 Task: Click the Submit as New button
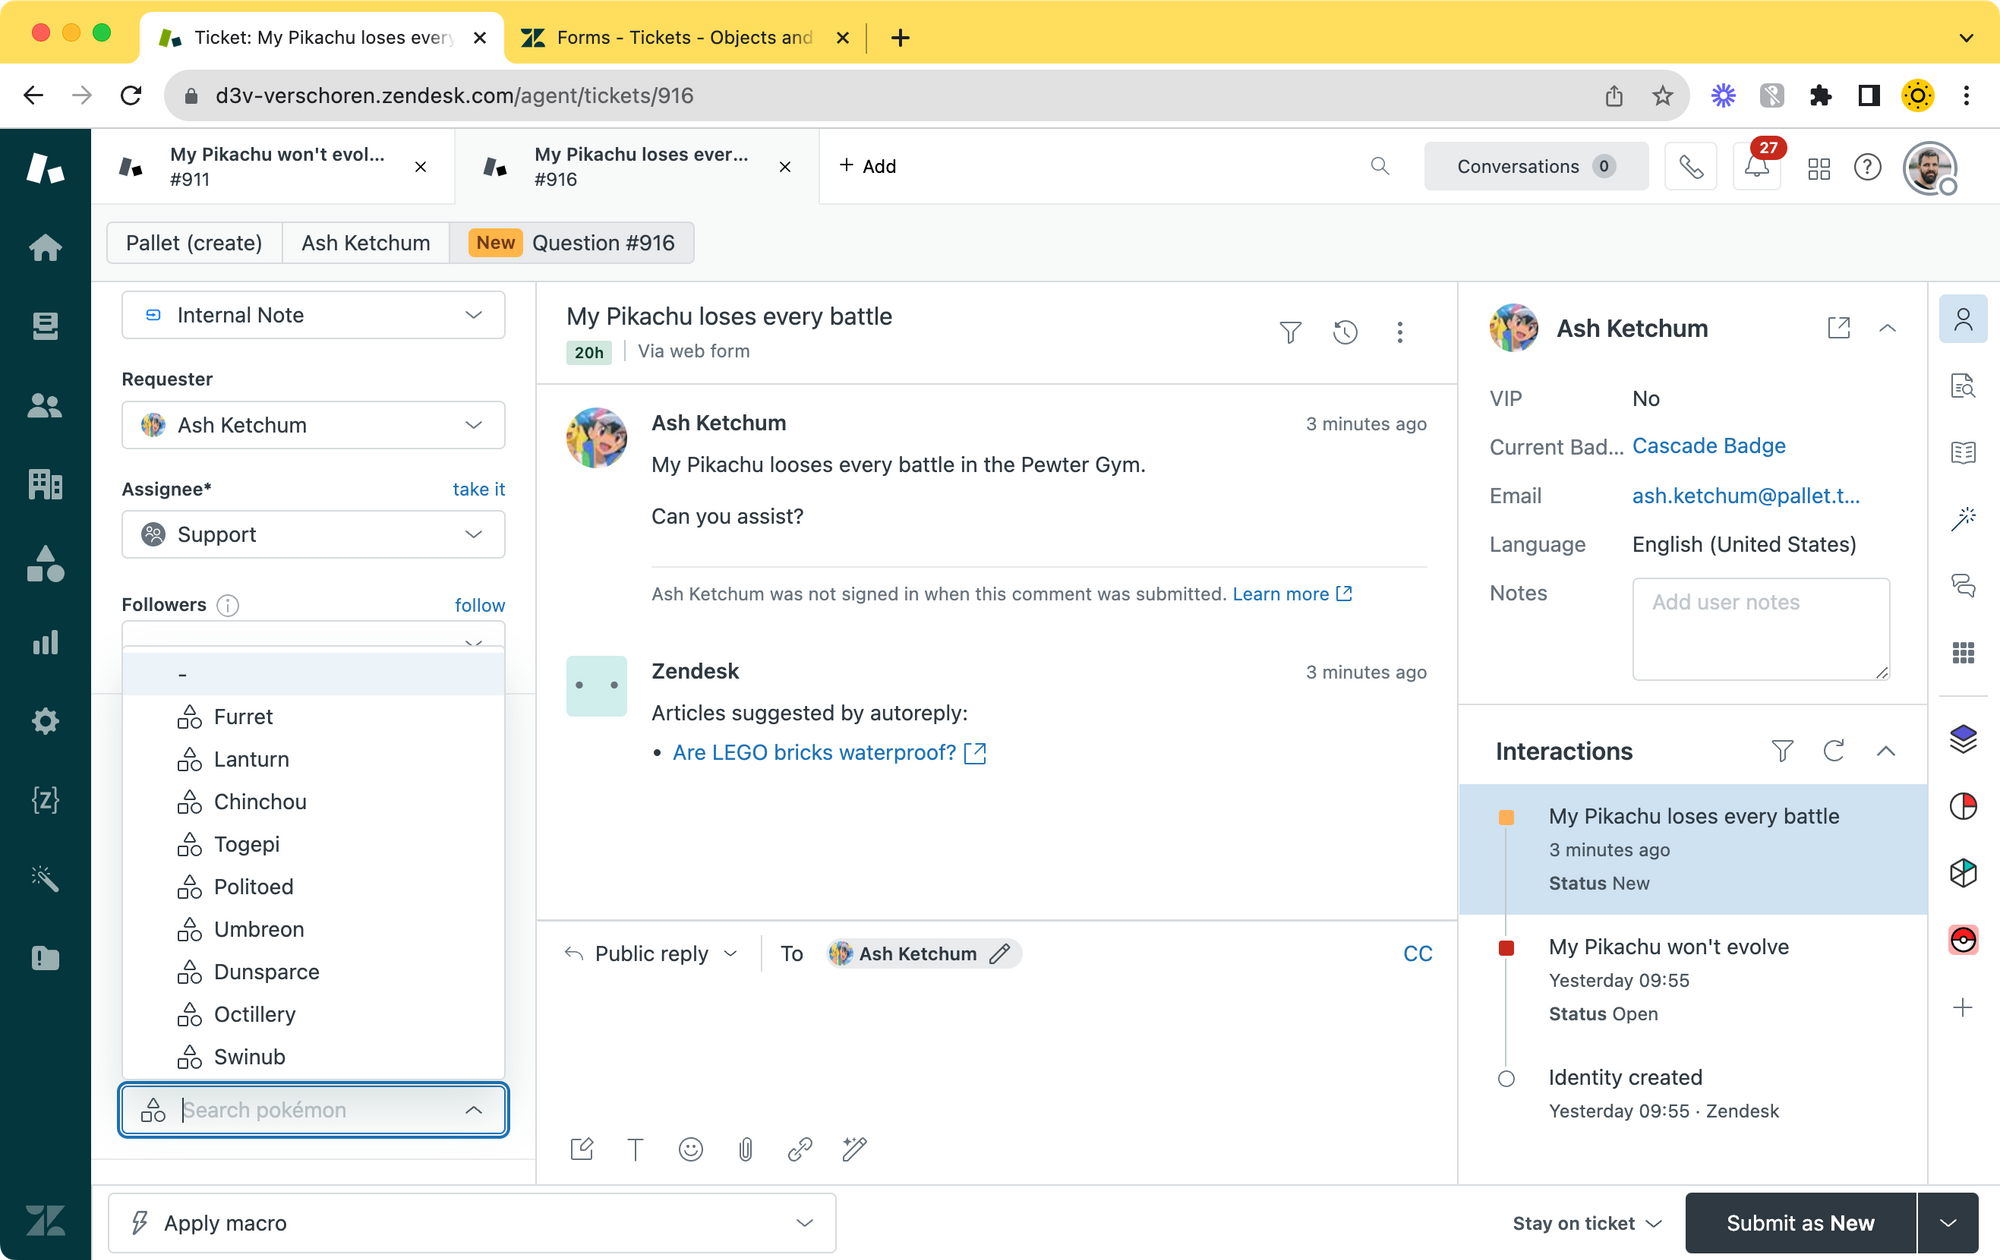pyautogui.click(x=1800, y=1223)
